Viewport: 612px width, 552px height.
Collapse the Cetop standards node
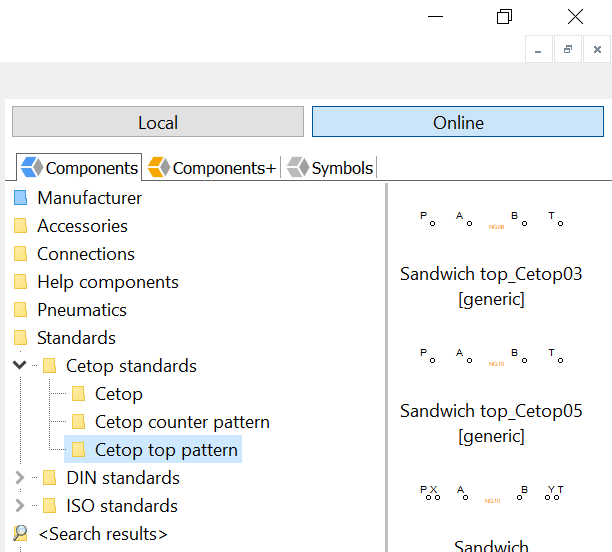[20, 365]
